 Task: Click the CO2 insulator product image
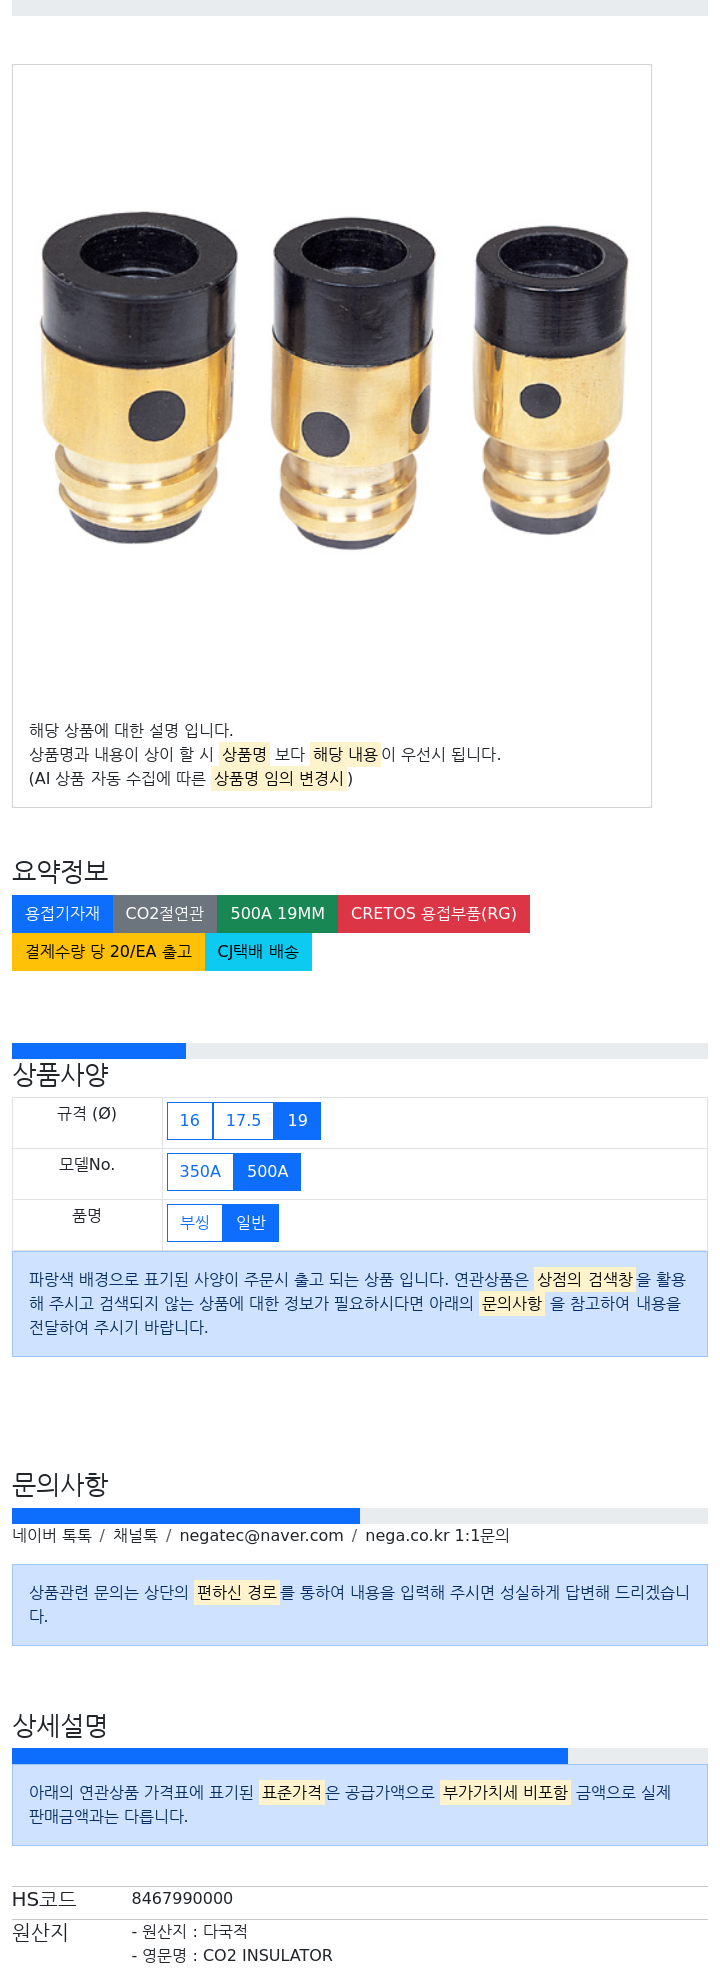coord(333,387)
